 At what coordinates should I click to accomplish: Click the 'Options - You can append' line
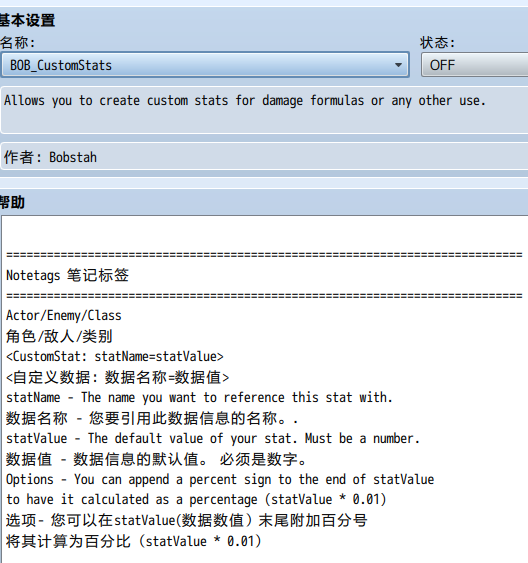pos(220,479)
